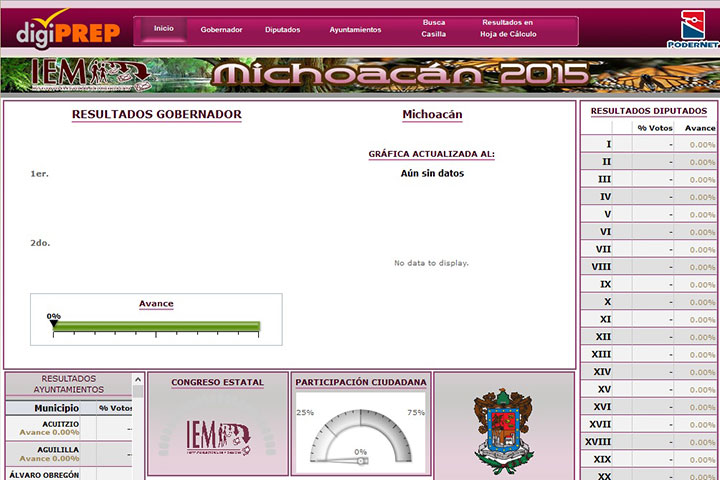
Task: Open the Inicio tab
Action: [x=163, y=29]
